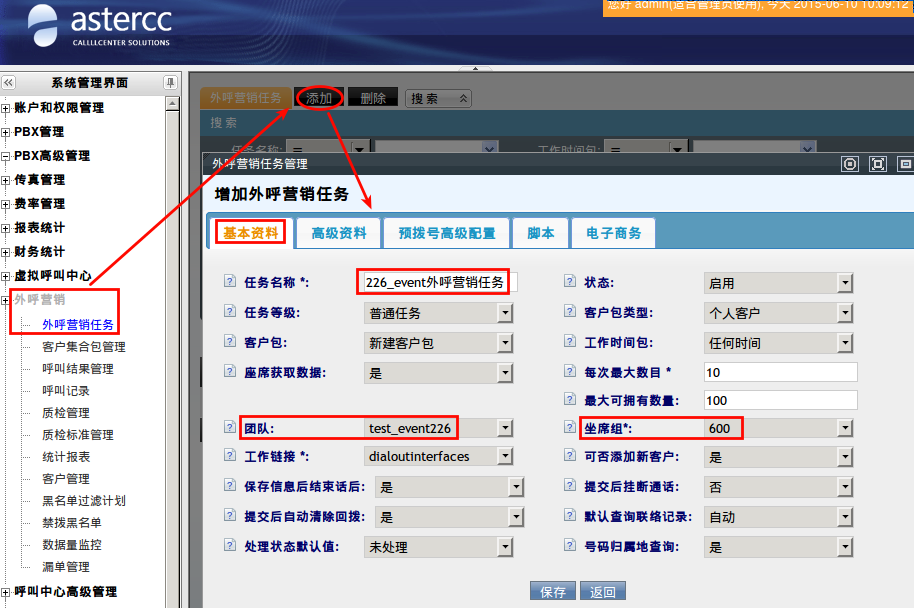Click the fullscreen icon in the dialog title bar
The width and height of the screenshot is (914, 608).
click(x=878, y=164)
